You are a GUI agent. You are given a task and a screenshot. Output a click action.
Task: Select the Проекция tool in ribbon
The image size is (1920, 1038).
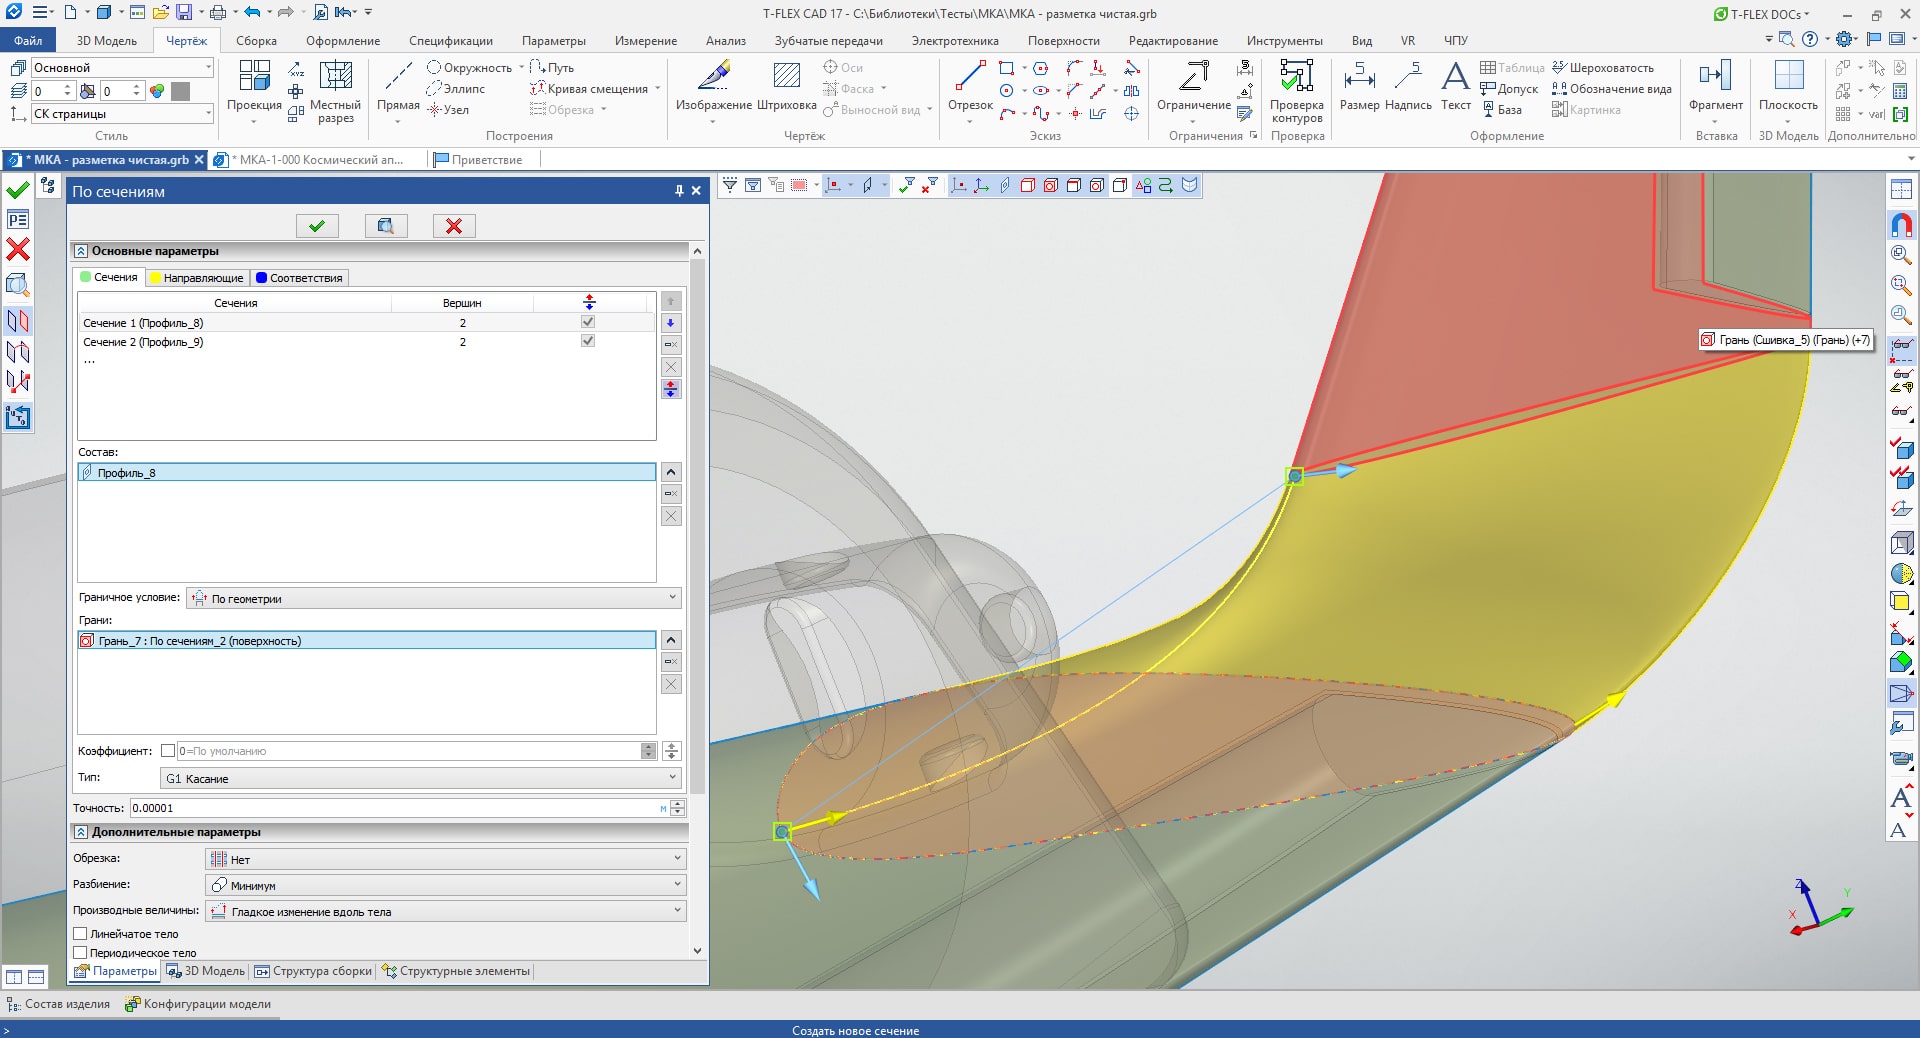[x=254, y=88]
